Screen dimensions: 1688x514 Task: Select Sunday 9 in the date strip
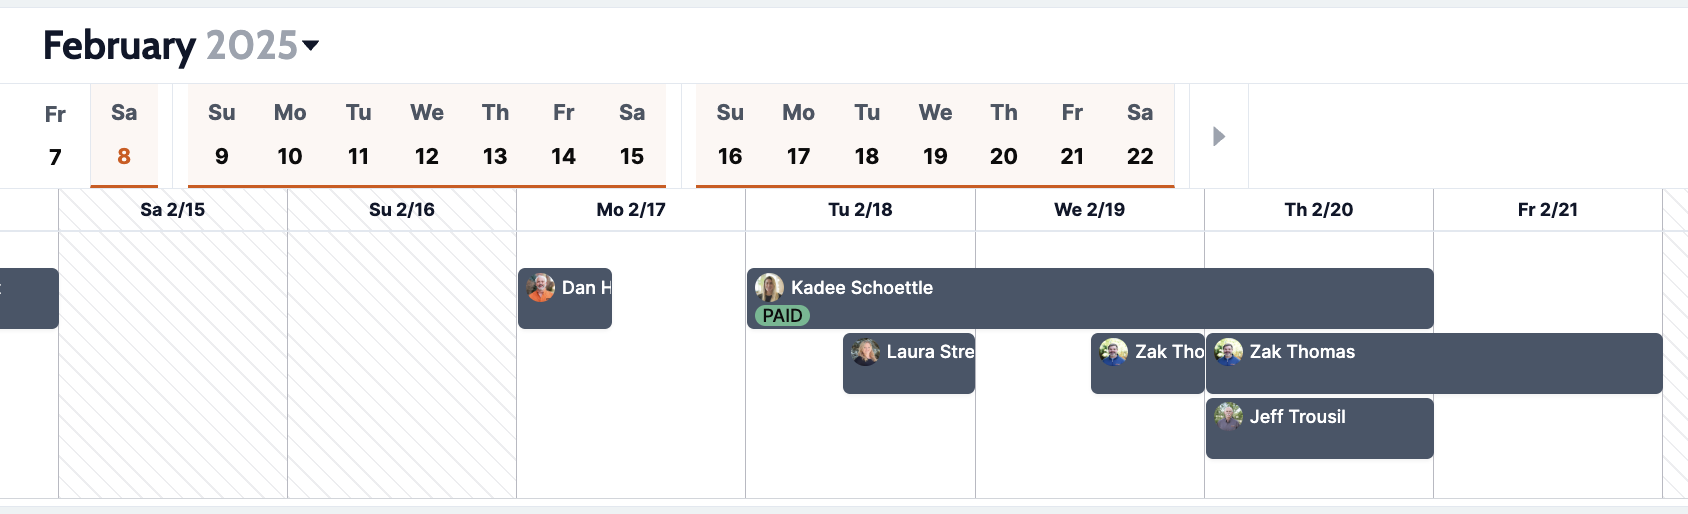pyautogui.click(x=222, y=135)
